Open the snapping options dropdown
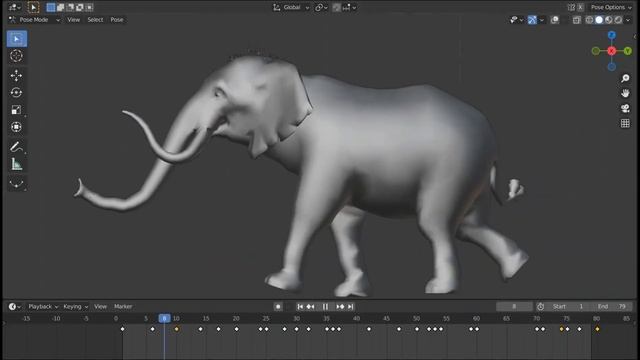The image size is (640, 360). [x=349, y=7]
